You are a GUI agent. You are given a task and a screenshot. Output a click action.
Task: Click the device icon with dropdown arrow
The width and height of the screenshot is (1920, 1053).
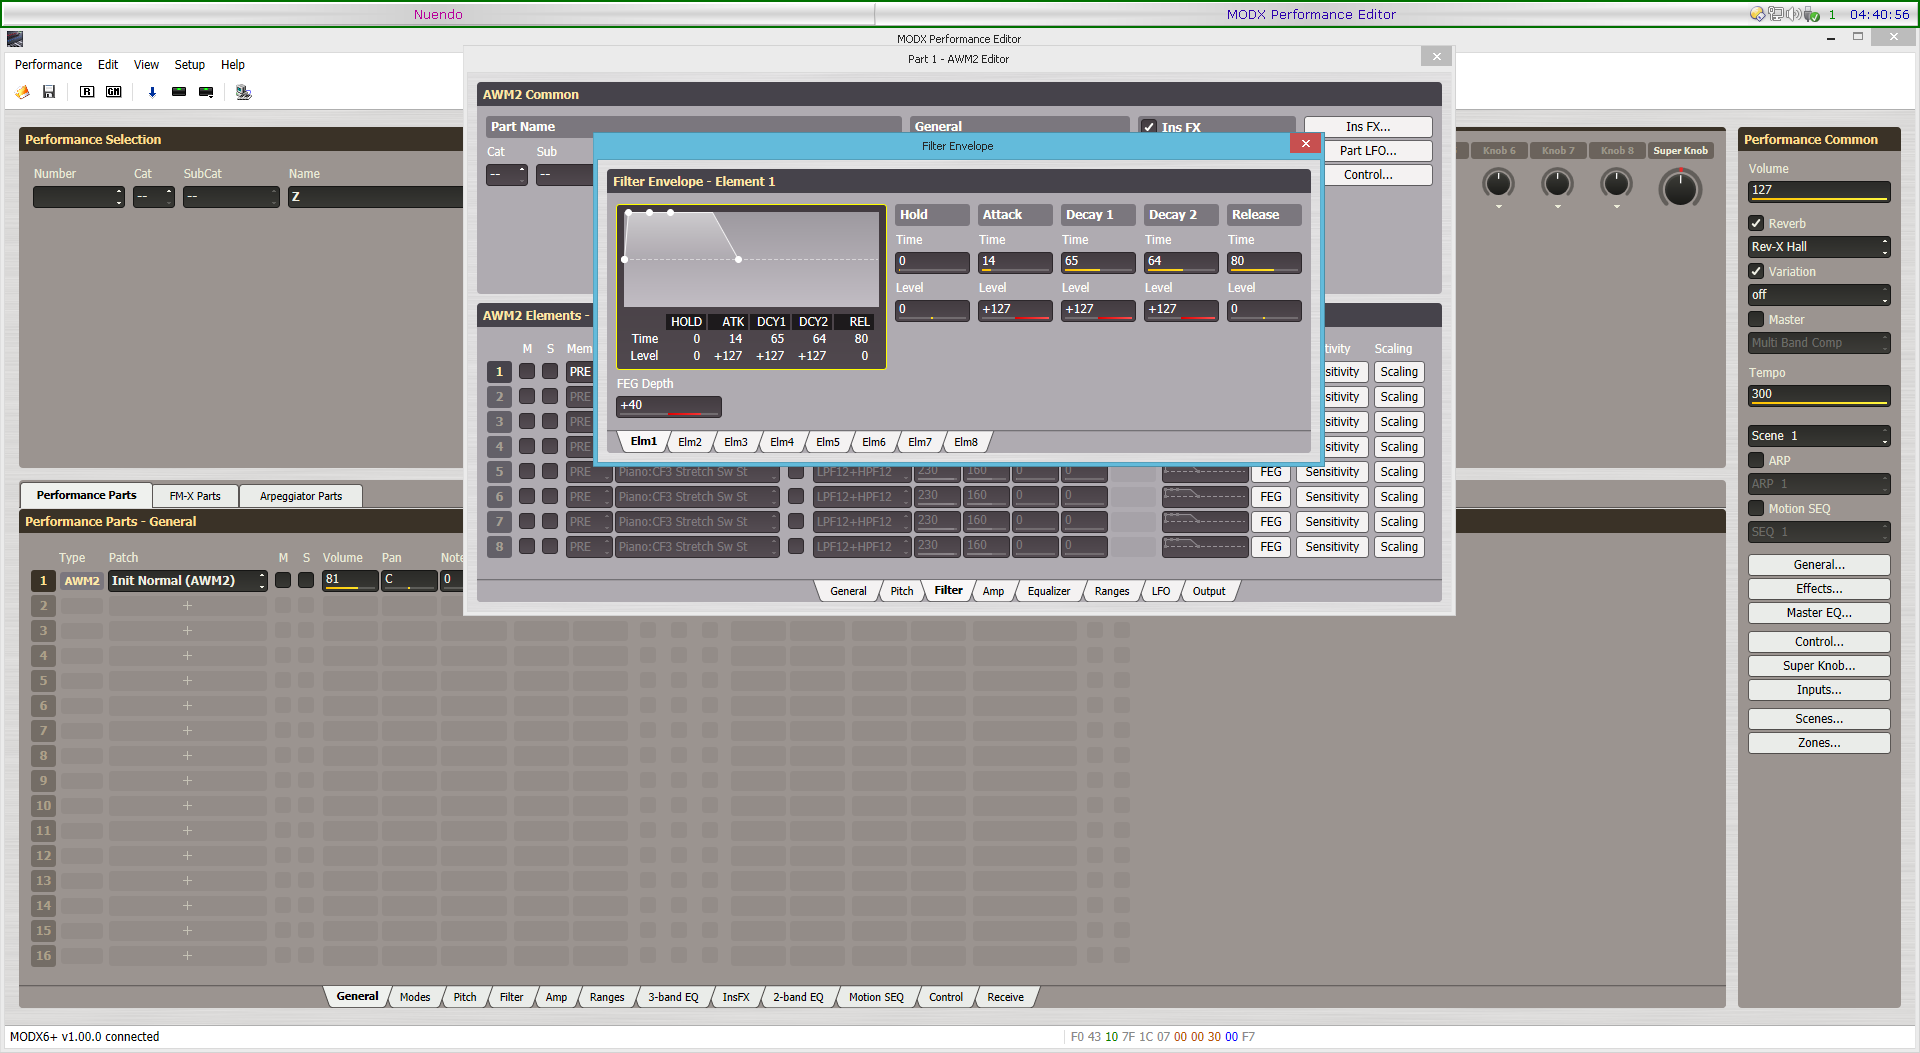point(206,92)
